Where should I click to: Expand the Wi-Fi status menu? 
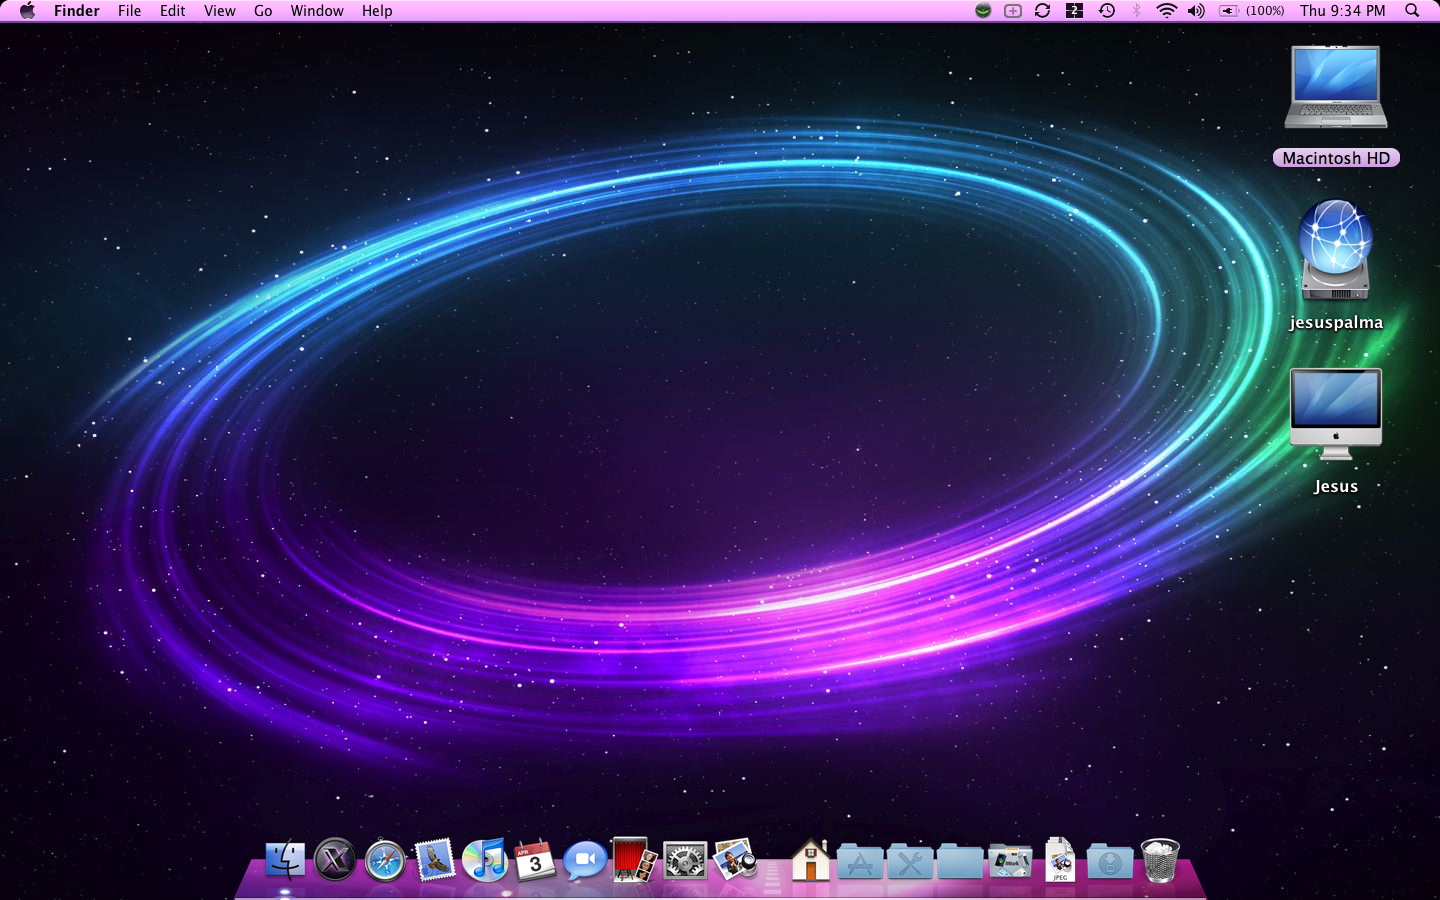tap(1166, 11)
